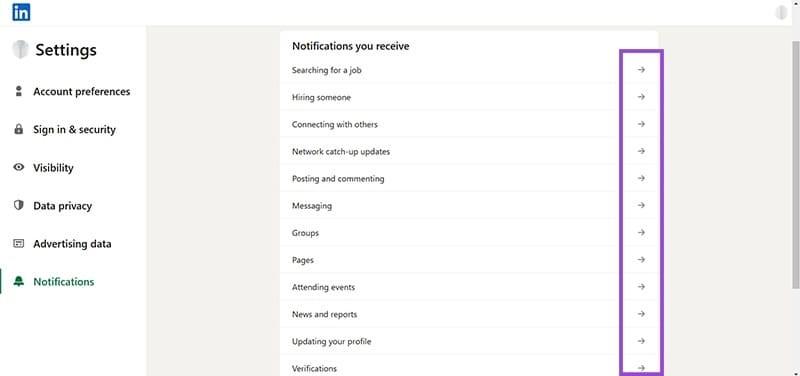Expand the Hiring someone arrow
This screenshot has width=800, height=376.
[x=641, y=97]
